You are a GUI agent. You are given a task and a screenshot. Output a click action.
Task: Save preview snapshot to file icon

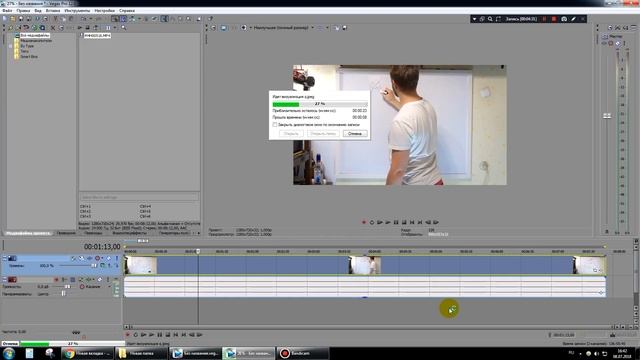click(x=344, y=28)
